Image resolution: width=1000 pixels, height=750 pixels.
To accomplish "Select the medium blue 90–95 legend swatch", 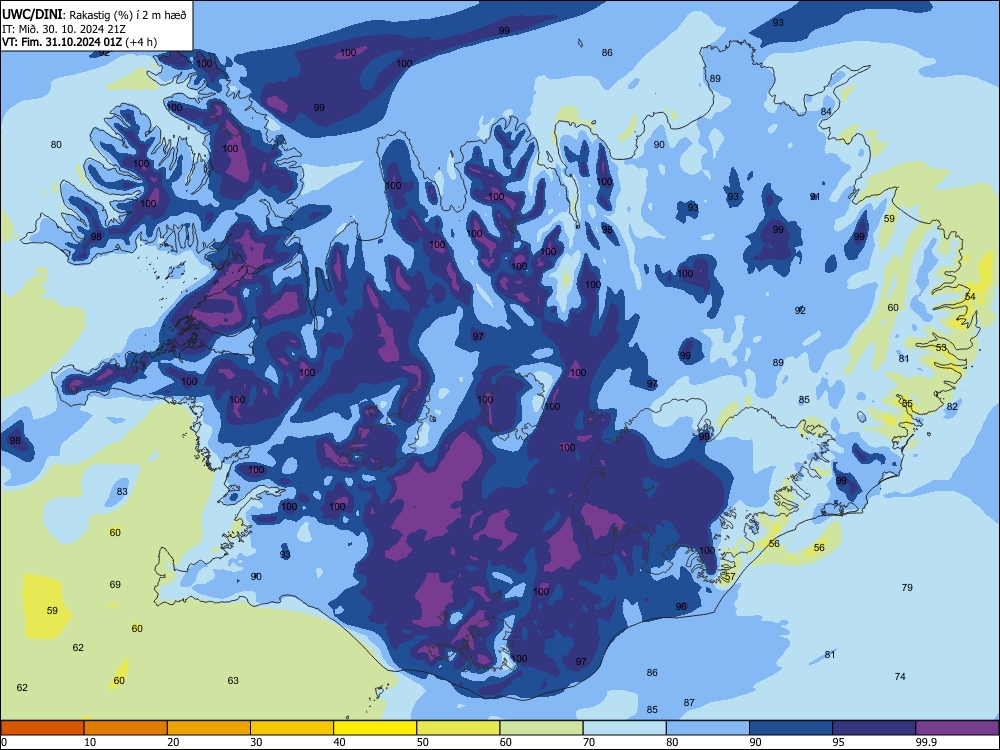I will [x=791, y=728].
